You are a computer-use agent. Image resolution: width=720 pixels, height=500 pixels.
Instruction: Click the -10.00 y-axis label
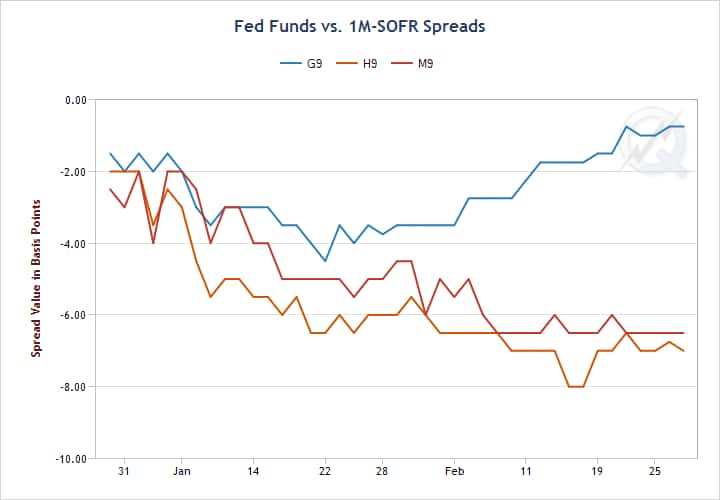pos(72,458)
